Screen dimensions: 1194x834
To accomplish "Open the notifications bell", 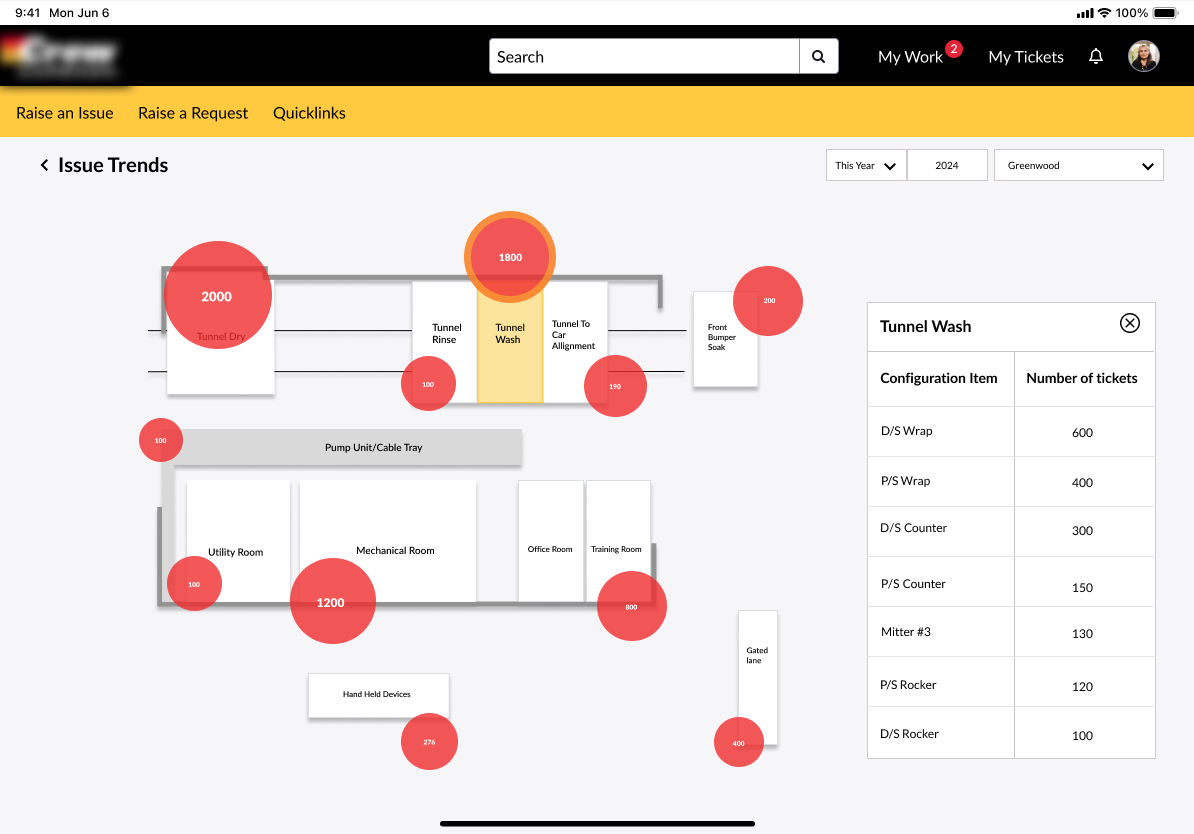I will click(1096, 57).
